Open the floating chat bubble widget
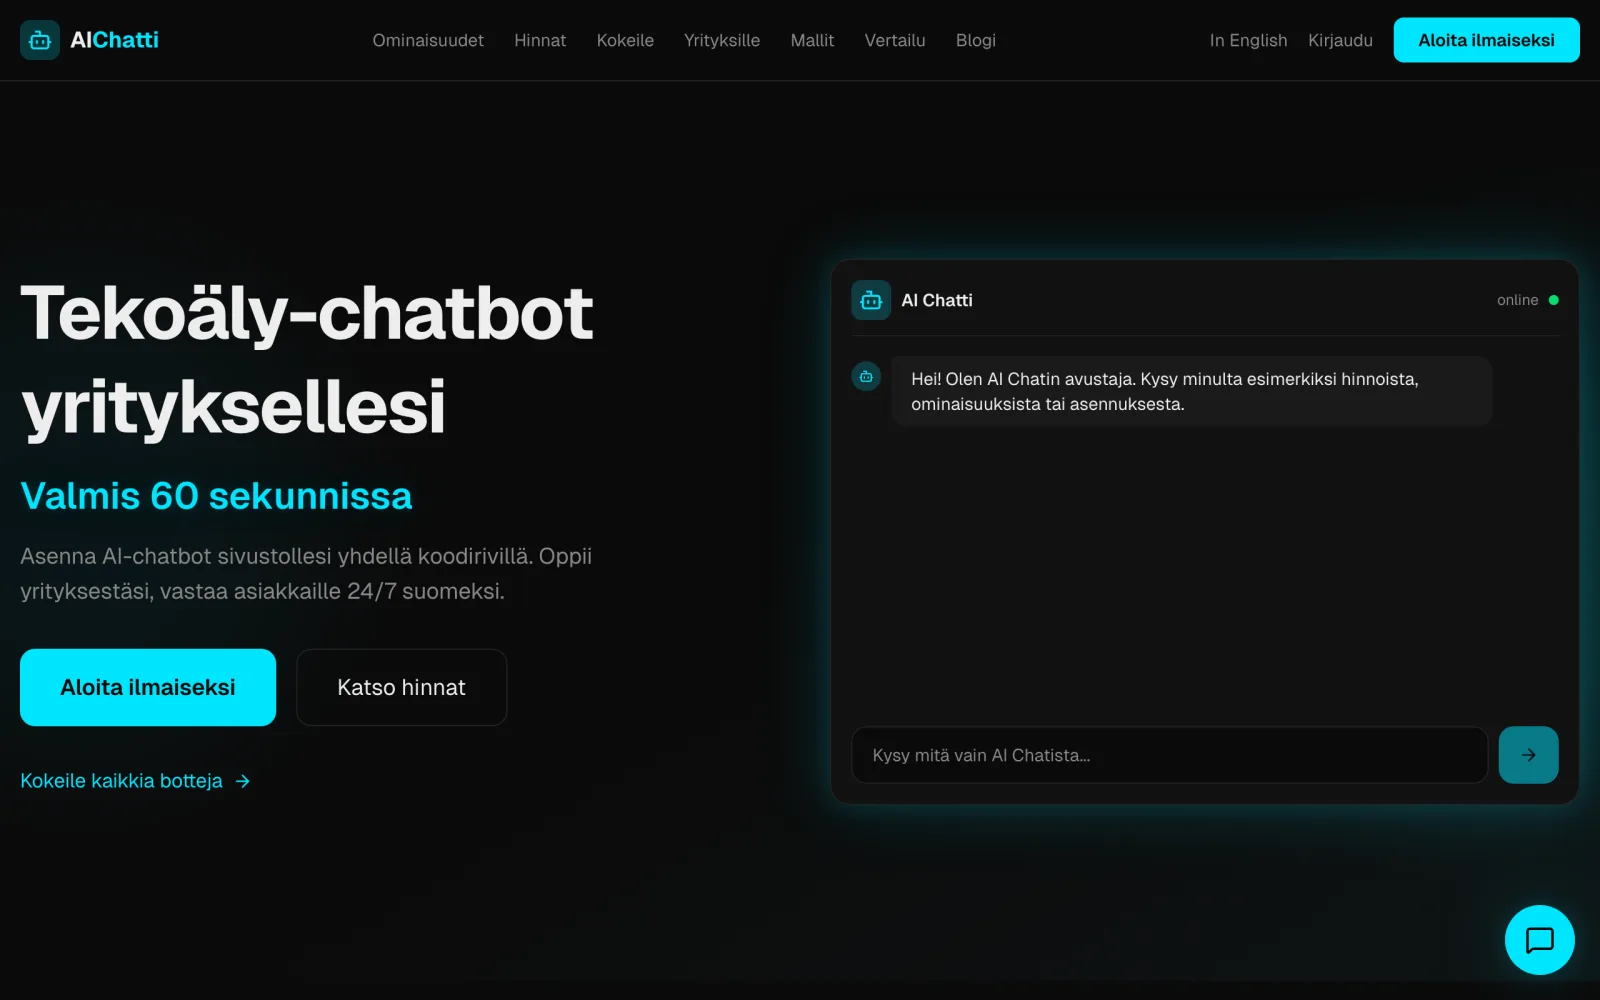 click(x=1539, y=940)
